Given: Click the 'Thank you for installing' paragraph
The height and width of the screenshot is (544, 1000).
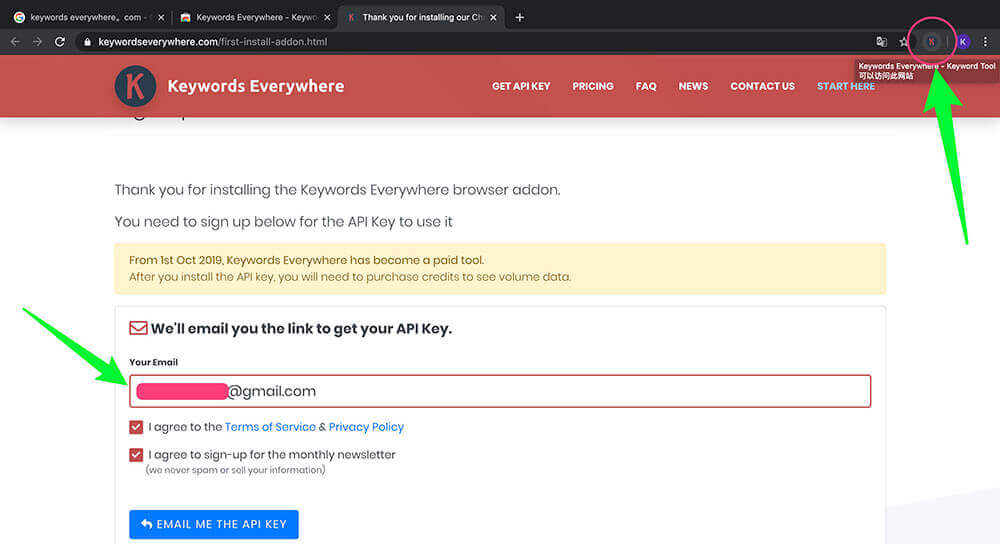Looking at the screenshot, I should tap(337, 189).
